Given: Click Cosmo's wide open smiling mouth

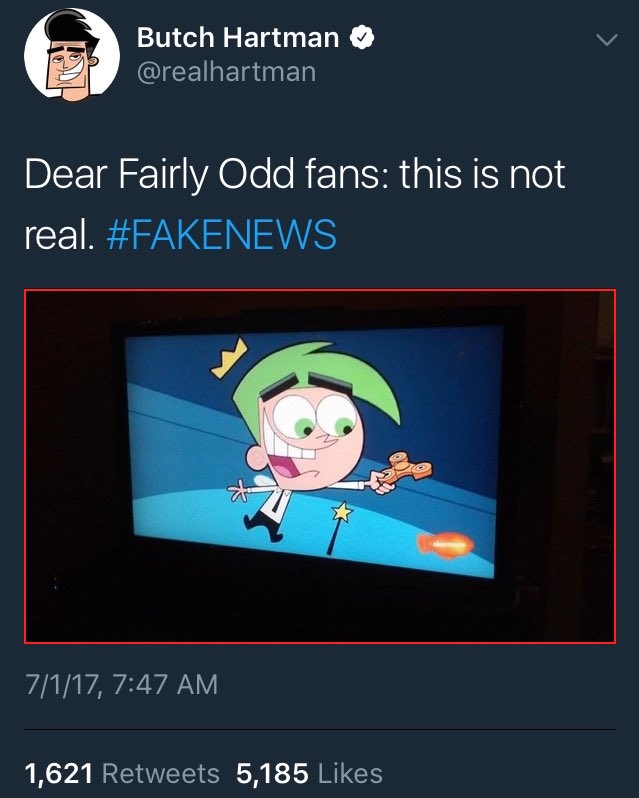Looking at the screenshot, I should pos(288,462).
